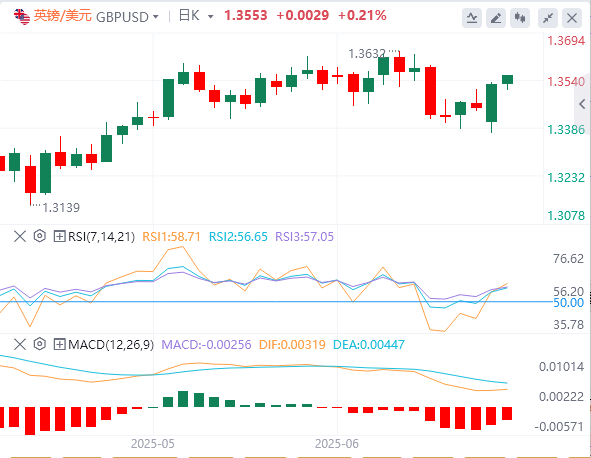Click the 1.3540 price axis label
591x458 pixels.
pos(566,82)
